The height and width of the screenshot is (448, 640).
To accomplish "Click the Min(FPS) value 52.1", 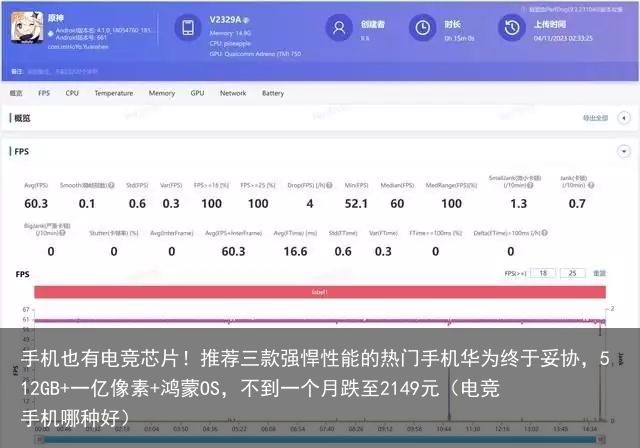I will point(356,204).
